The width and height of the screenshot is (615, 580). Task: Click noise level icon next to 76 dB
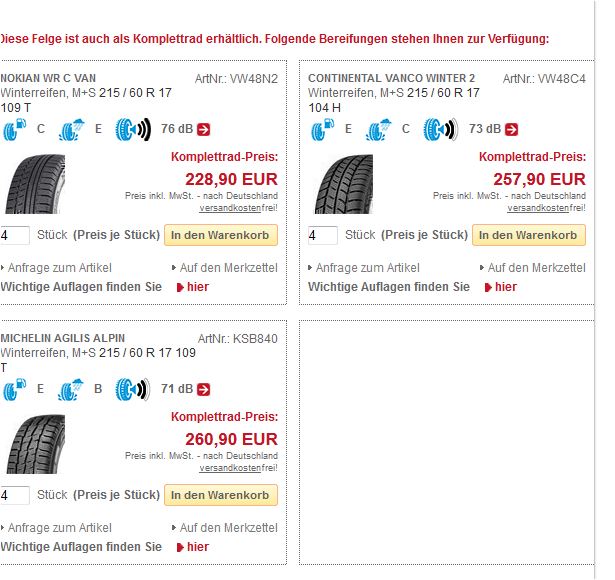[x=132, y=128]
